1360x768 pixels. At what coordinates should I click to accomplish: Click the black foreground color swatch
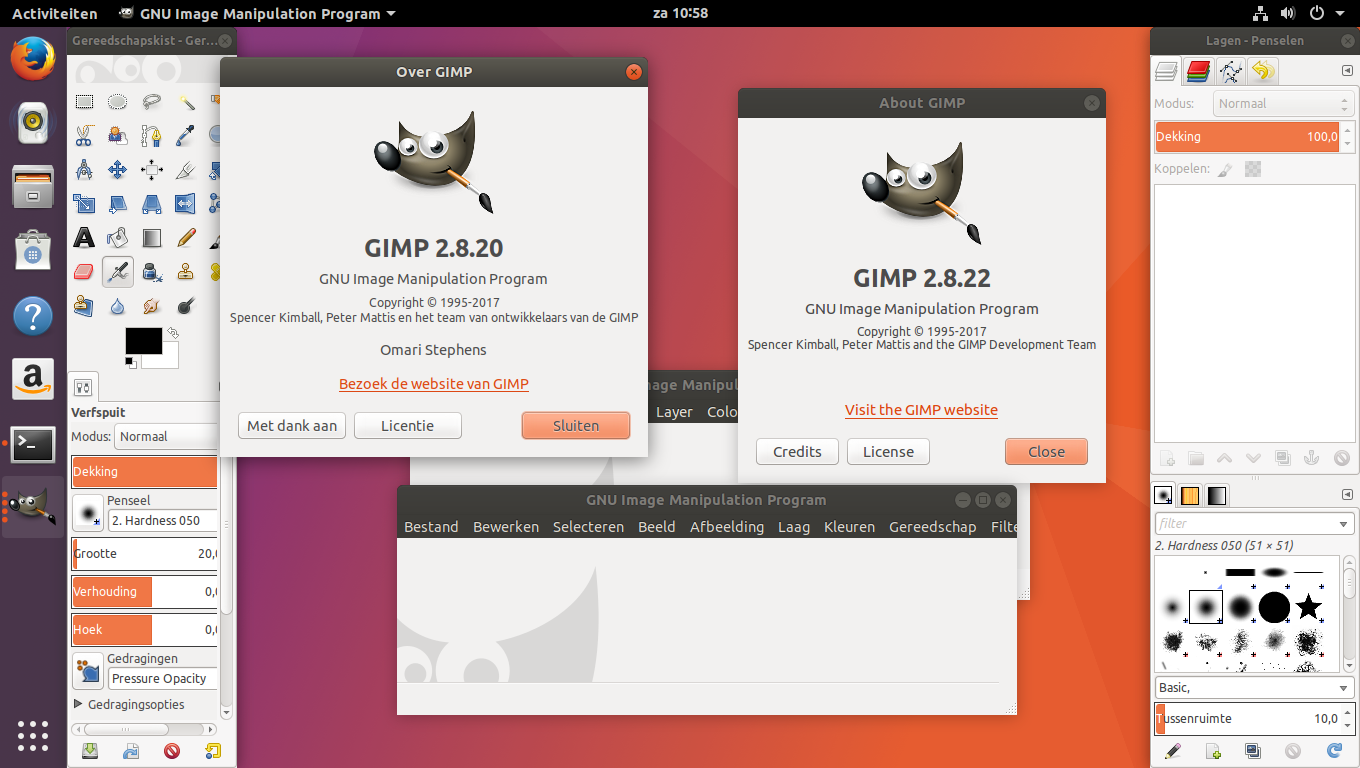point(143,340)
